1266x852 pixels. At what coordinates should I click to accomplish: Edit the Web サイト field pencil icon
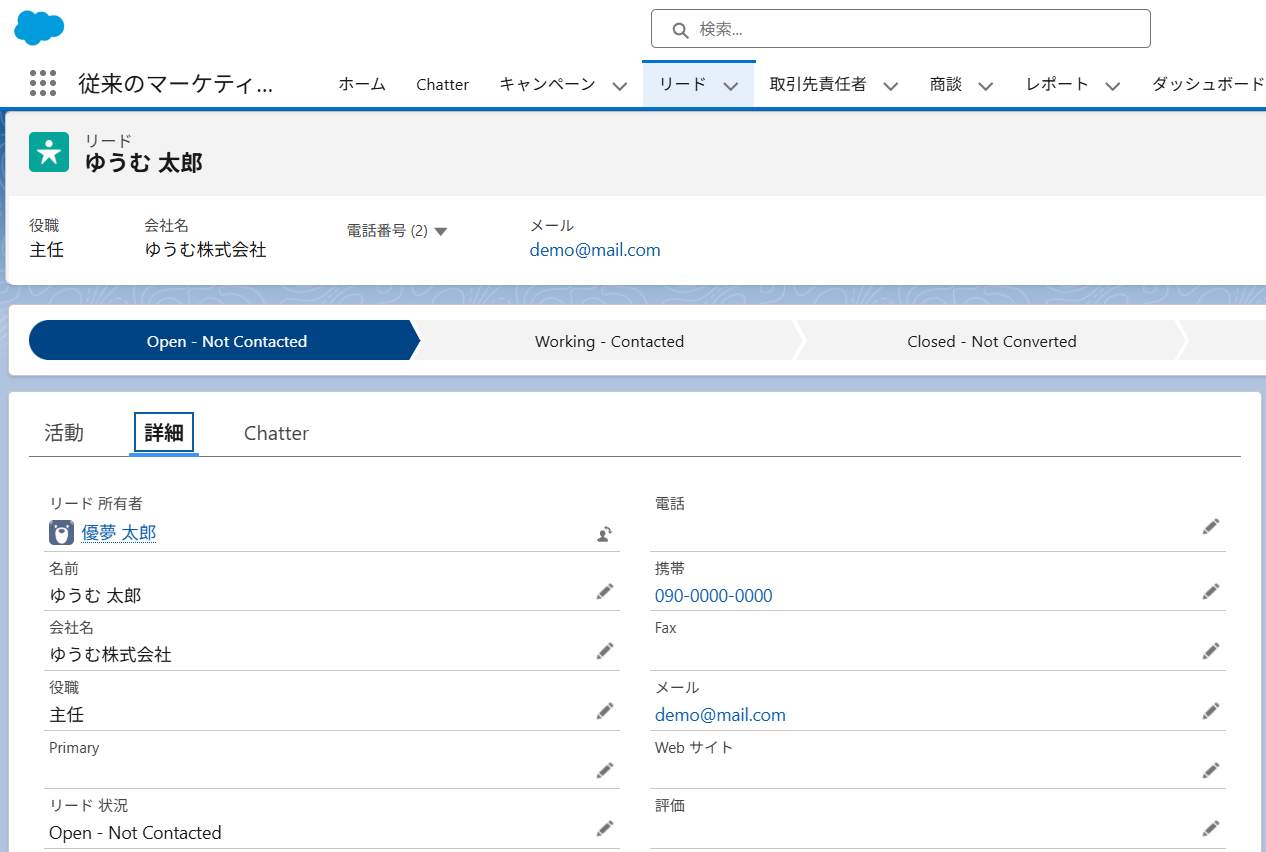1211,770
